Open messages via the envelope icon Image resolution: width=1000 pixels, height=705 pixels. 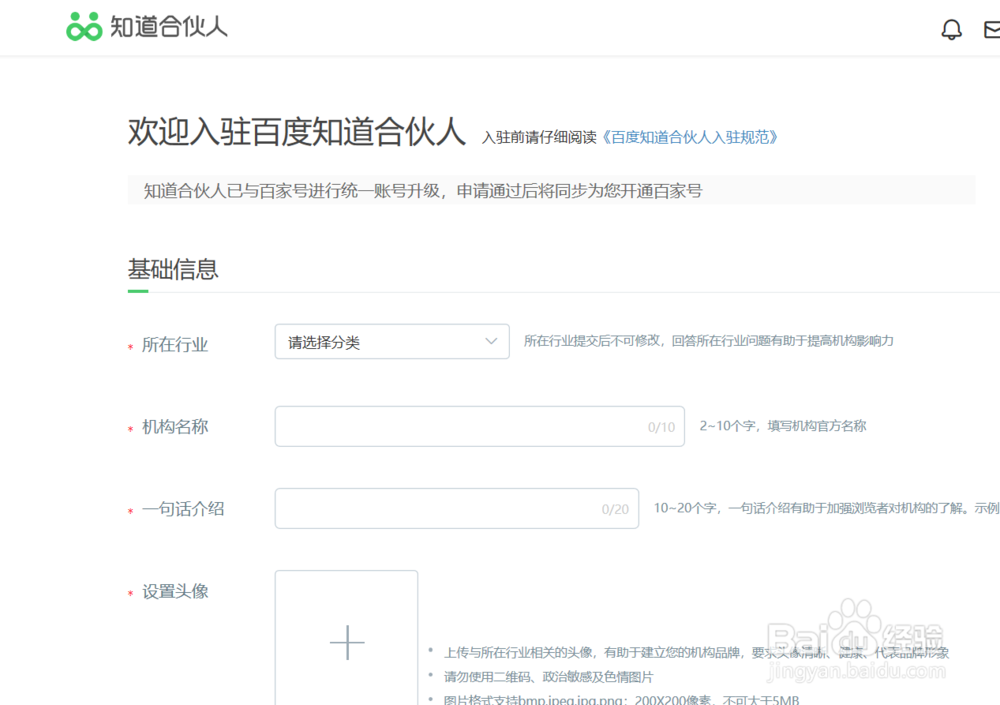tap(992, 29)
